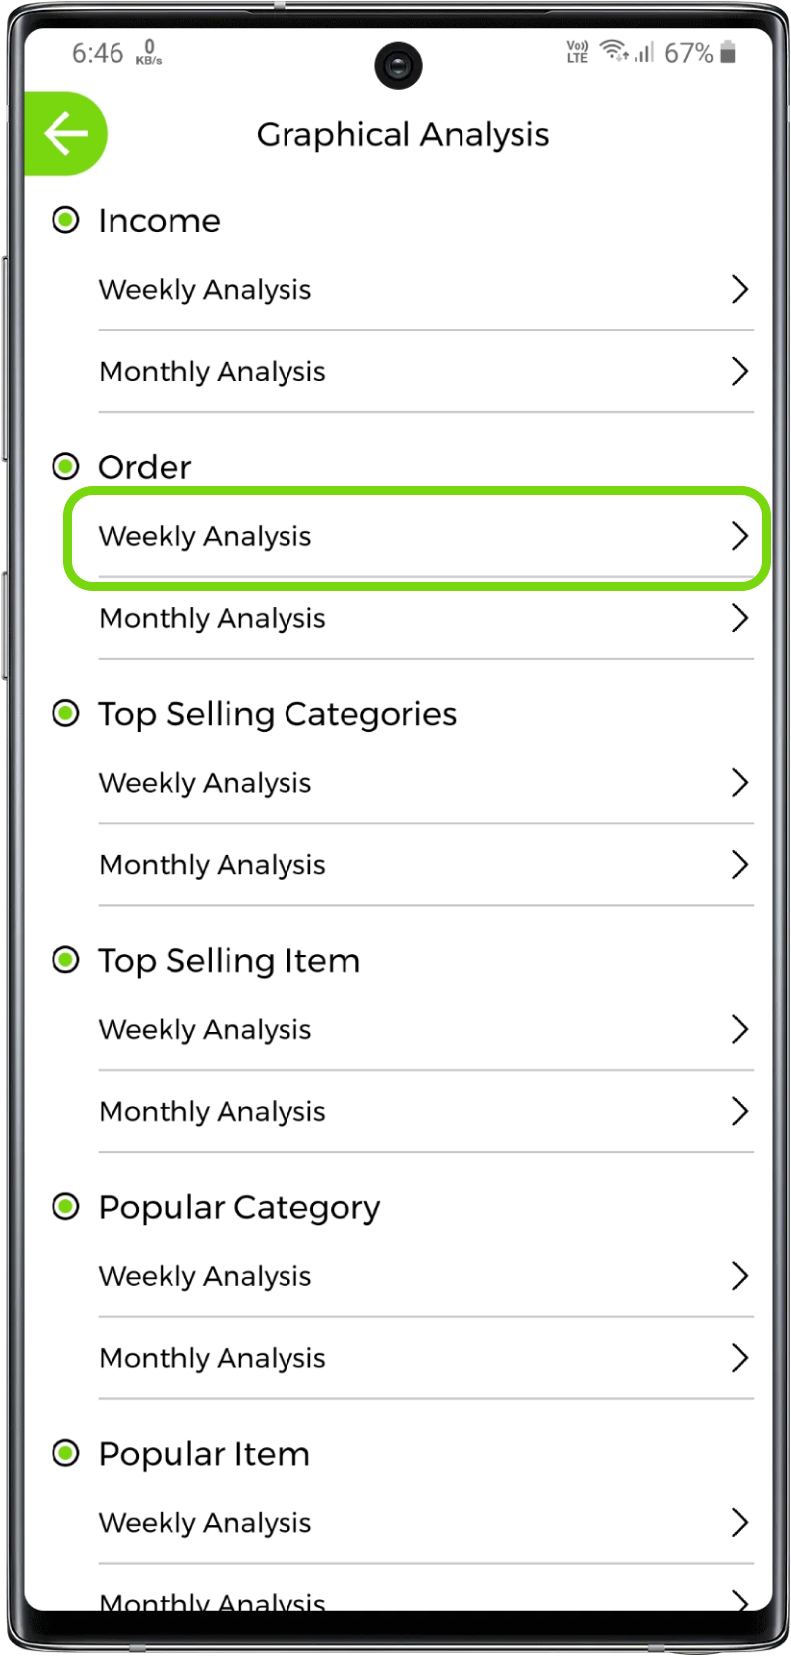The height and width of the screenshot is (1656, 791).
Task: Tap the Graphical Analysis page title
Action: [403, 135]
